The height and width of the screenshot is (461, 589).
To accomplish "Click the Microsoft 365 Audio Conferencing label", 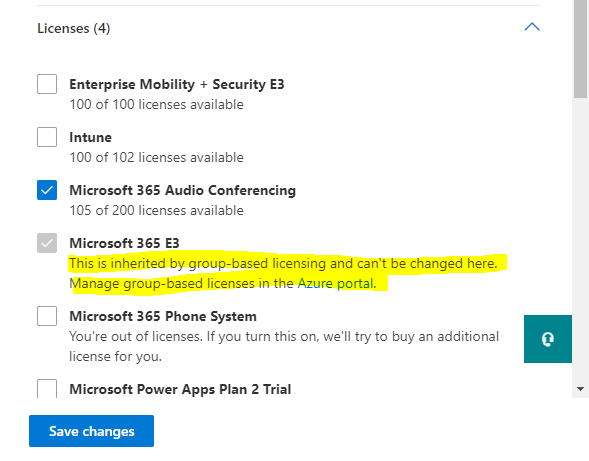I will pyautogui.click(x=183, y=190).
